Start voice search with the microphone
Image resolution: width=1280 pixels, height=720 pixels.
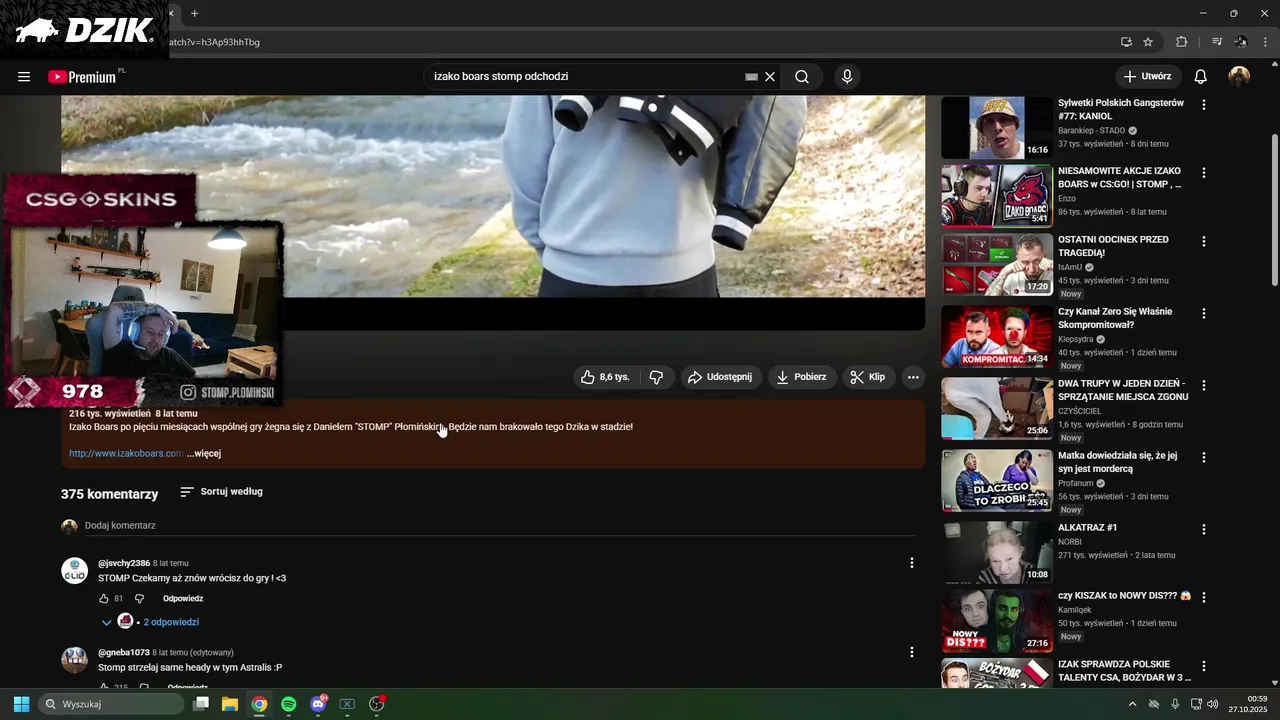coord(847,77)
